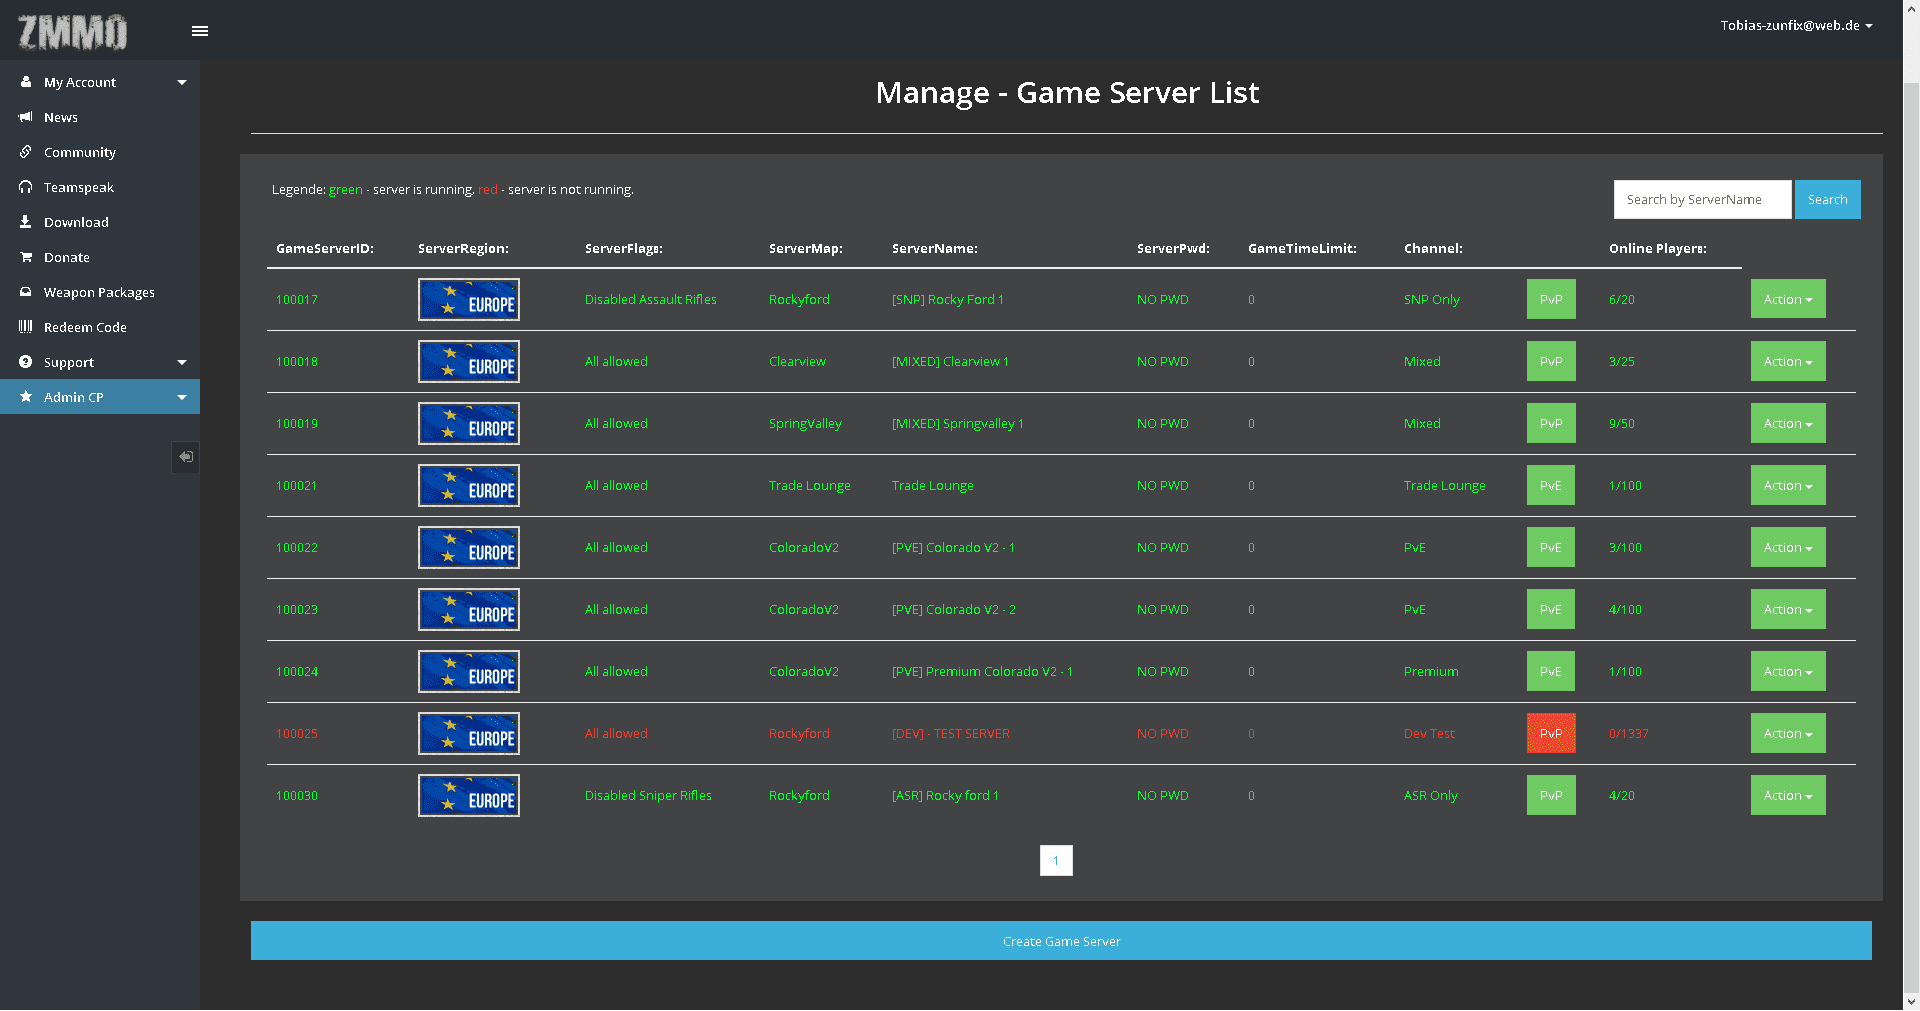
Task: Open Action dropdown for [MIXED] Clearview 1
Action: tap(1788, 361)
